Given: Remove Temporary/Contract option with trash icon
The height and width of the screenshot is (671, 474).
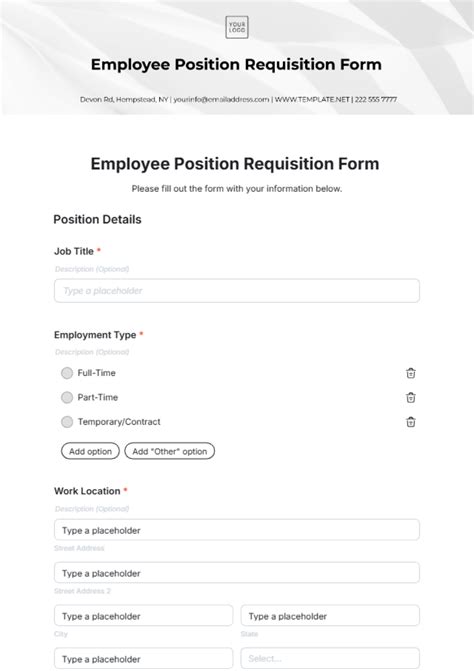Looking at the screenshot, I should (x=411, y=422).
